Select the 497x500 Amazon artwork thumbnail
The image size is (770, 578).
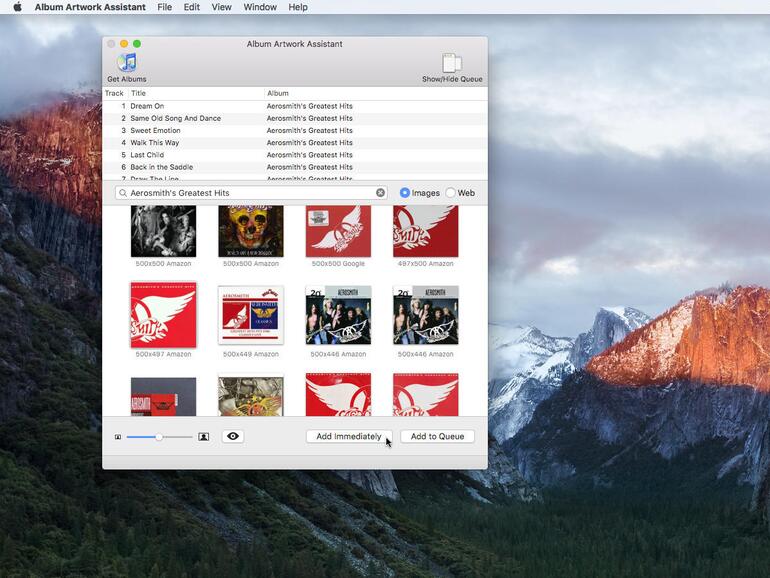425,232
